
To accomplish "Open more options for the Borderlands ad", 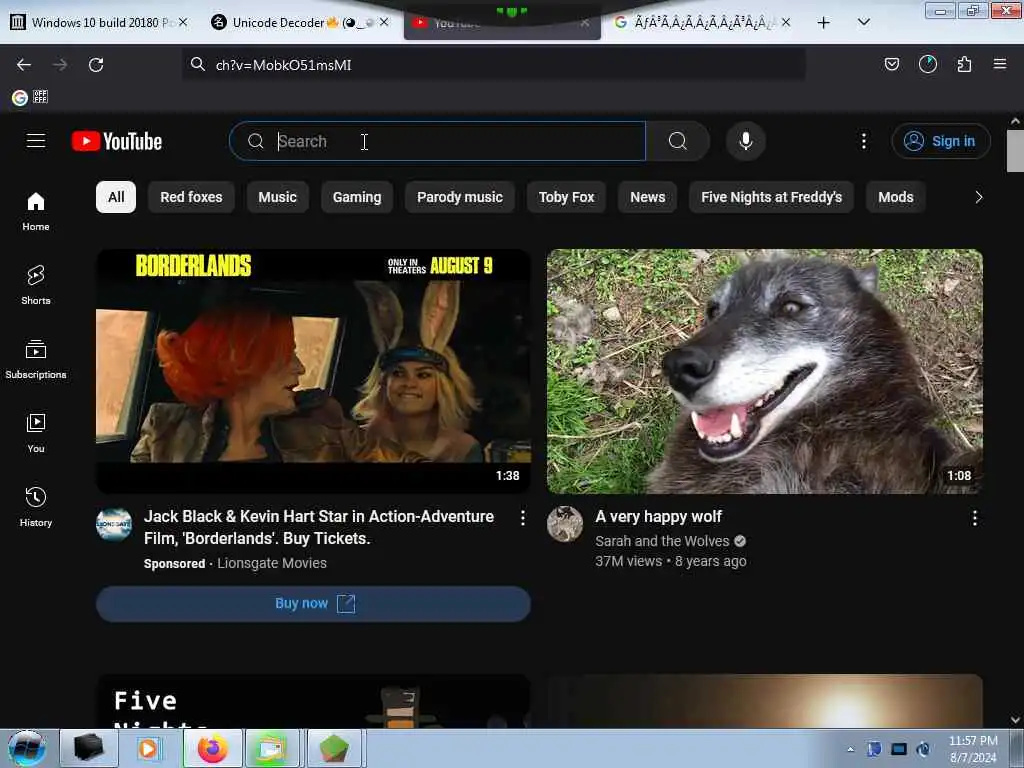I will click(x=522, y=518).
